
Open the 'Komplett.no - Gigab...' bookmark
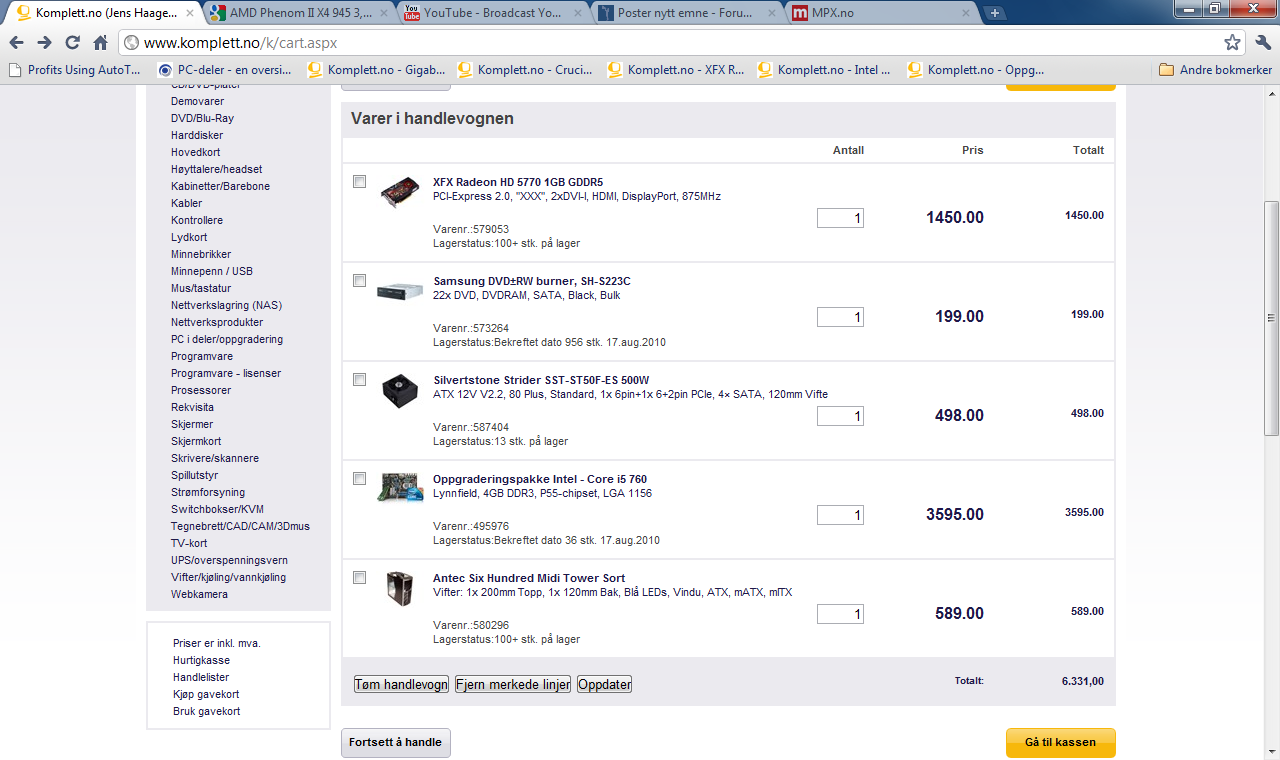pos(375,70)
